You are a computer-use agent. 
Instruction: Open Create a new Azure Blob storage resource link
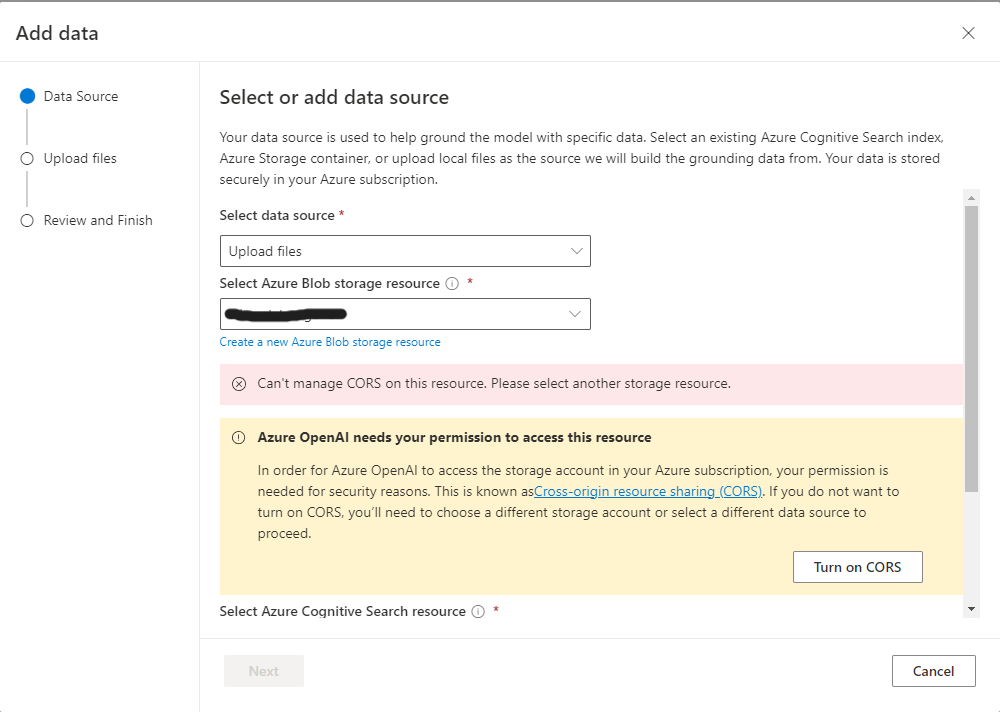(330, 342)
